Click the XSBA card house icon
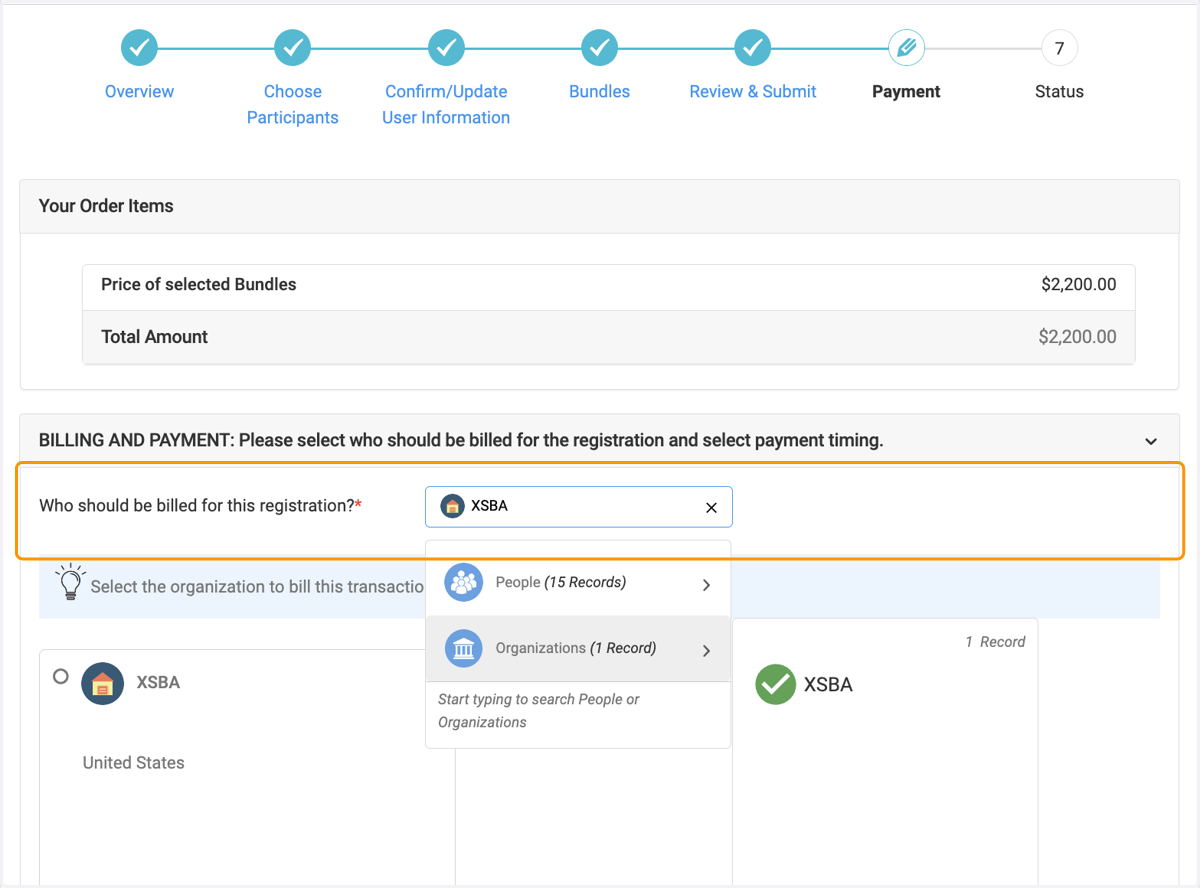 coord(102,684)
